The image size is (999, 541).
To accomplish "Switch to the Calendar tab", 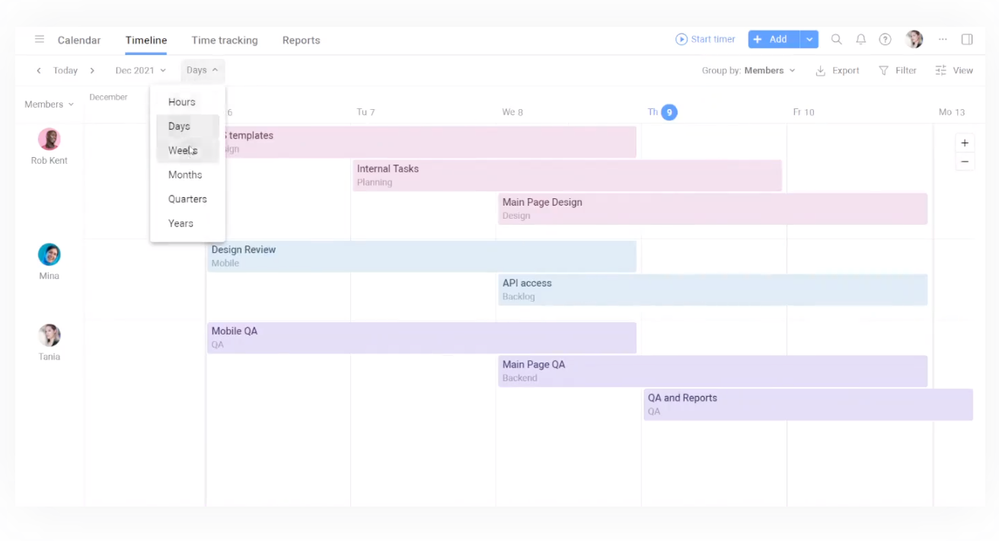I will [79, 40].
